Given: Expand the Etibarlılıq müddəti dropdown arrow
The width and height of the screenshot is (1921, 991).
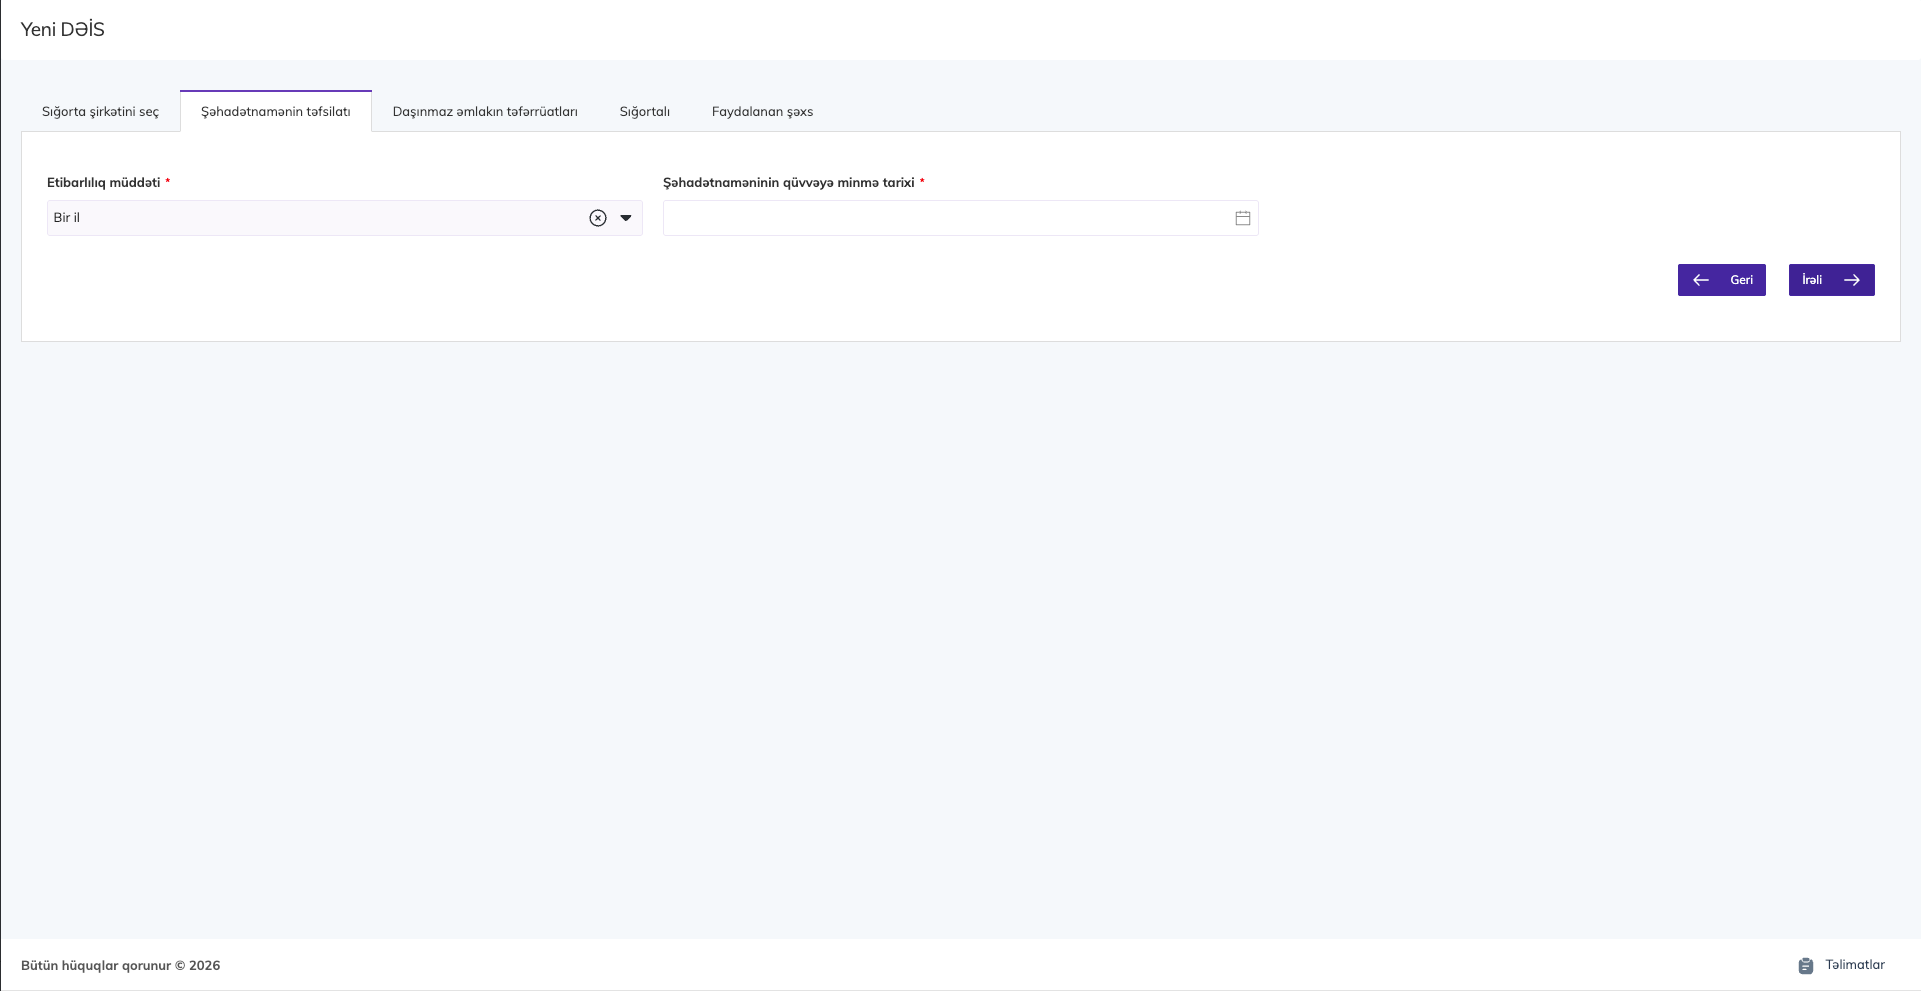Looking at the screenshot, I should click(626, 218).
